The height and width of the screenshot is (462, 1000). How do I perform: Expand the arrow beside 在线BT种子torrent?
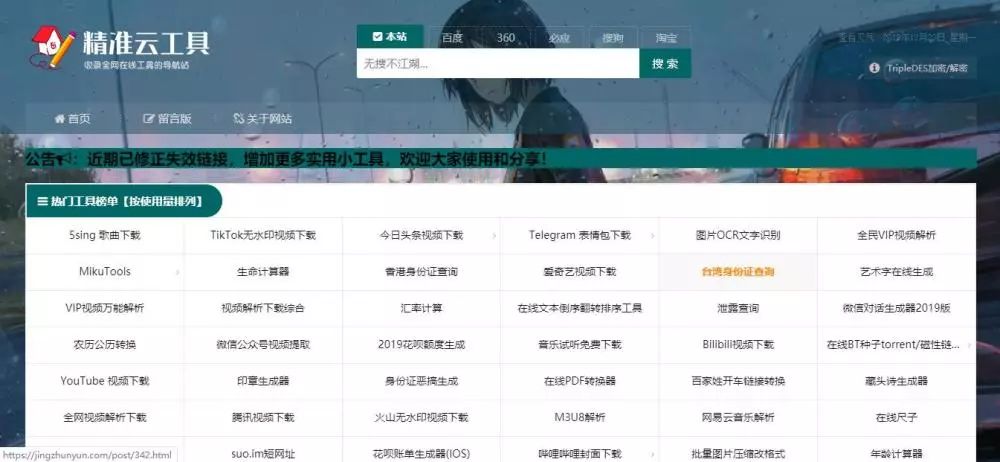coord(969,345)
